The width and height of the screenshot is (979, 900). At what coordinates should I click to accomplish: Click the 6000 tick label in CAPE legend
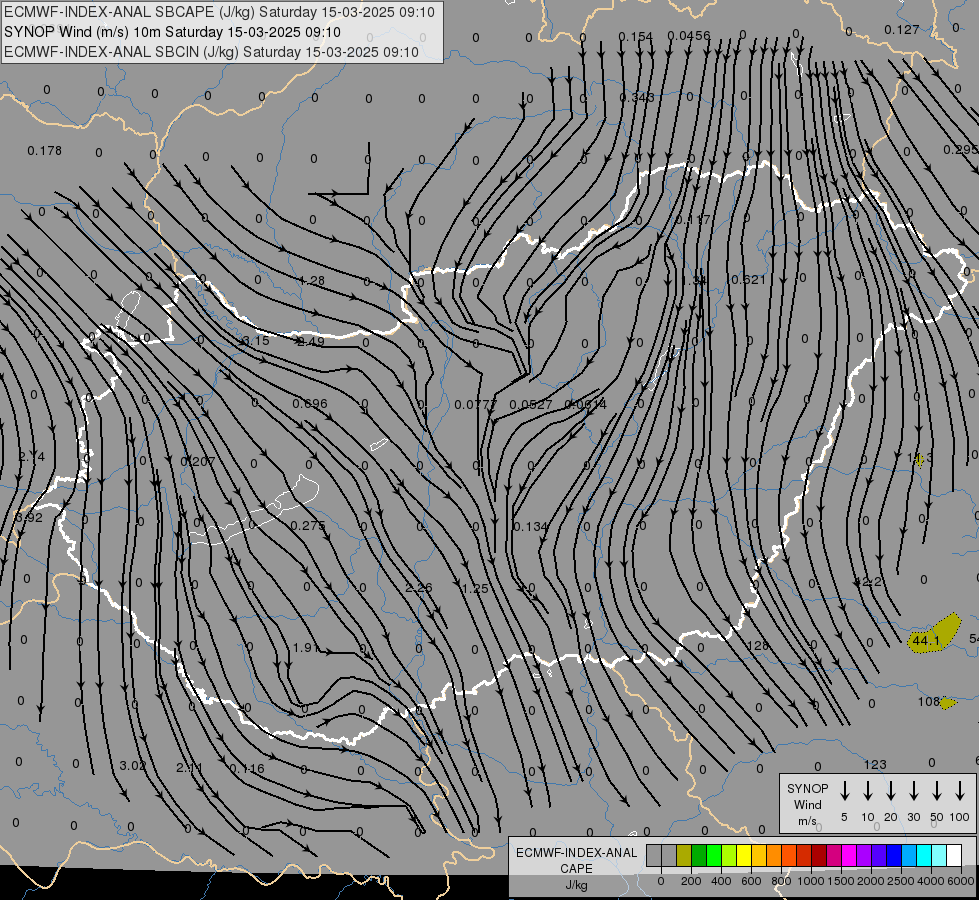click(x=960, y=881)
